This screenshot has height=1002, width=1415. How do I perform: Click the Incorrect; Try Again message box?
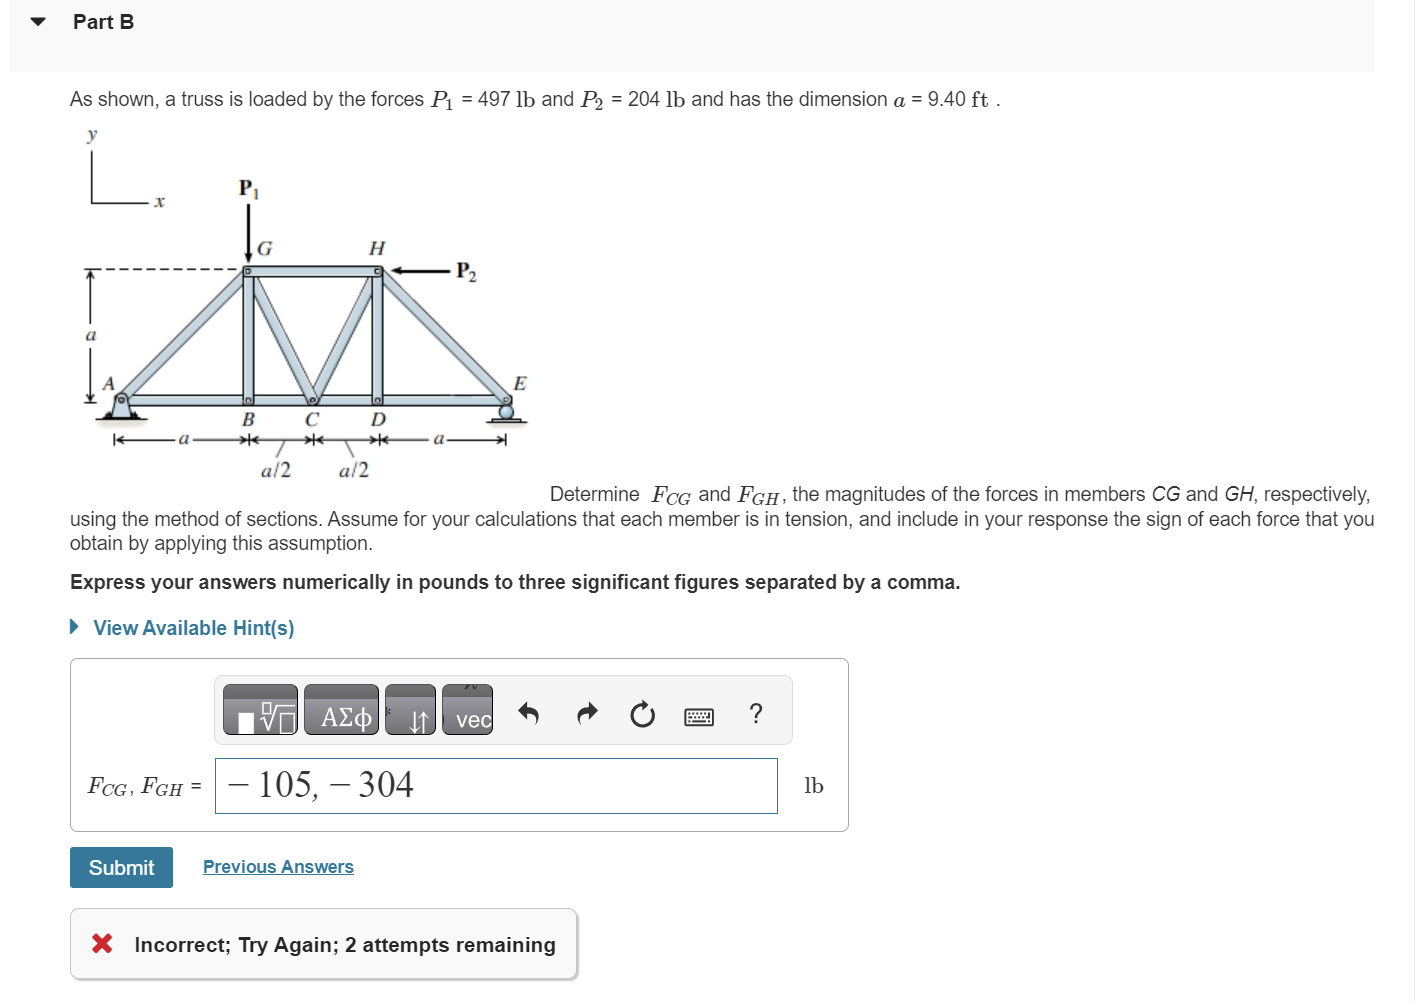(323, 944)
